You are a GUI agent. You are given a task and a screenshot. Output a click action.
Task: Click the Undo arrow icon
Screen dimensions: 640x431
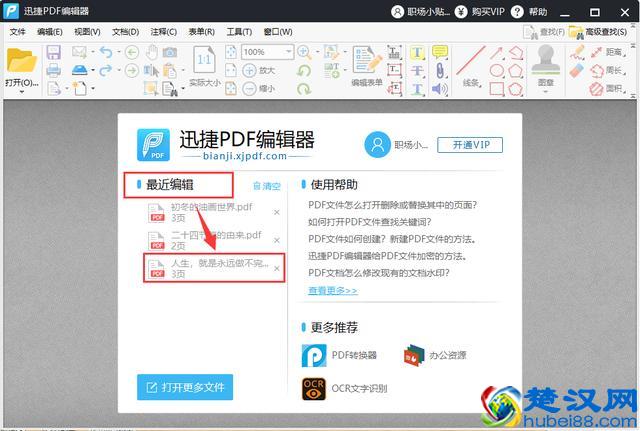pos(106,52)
